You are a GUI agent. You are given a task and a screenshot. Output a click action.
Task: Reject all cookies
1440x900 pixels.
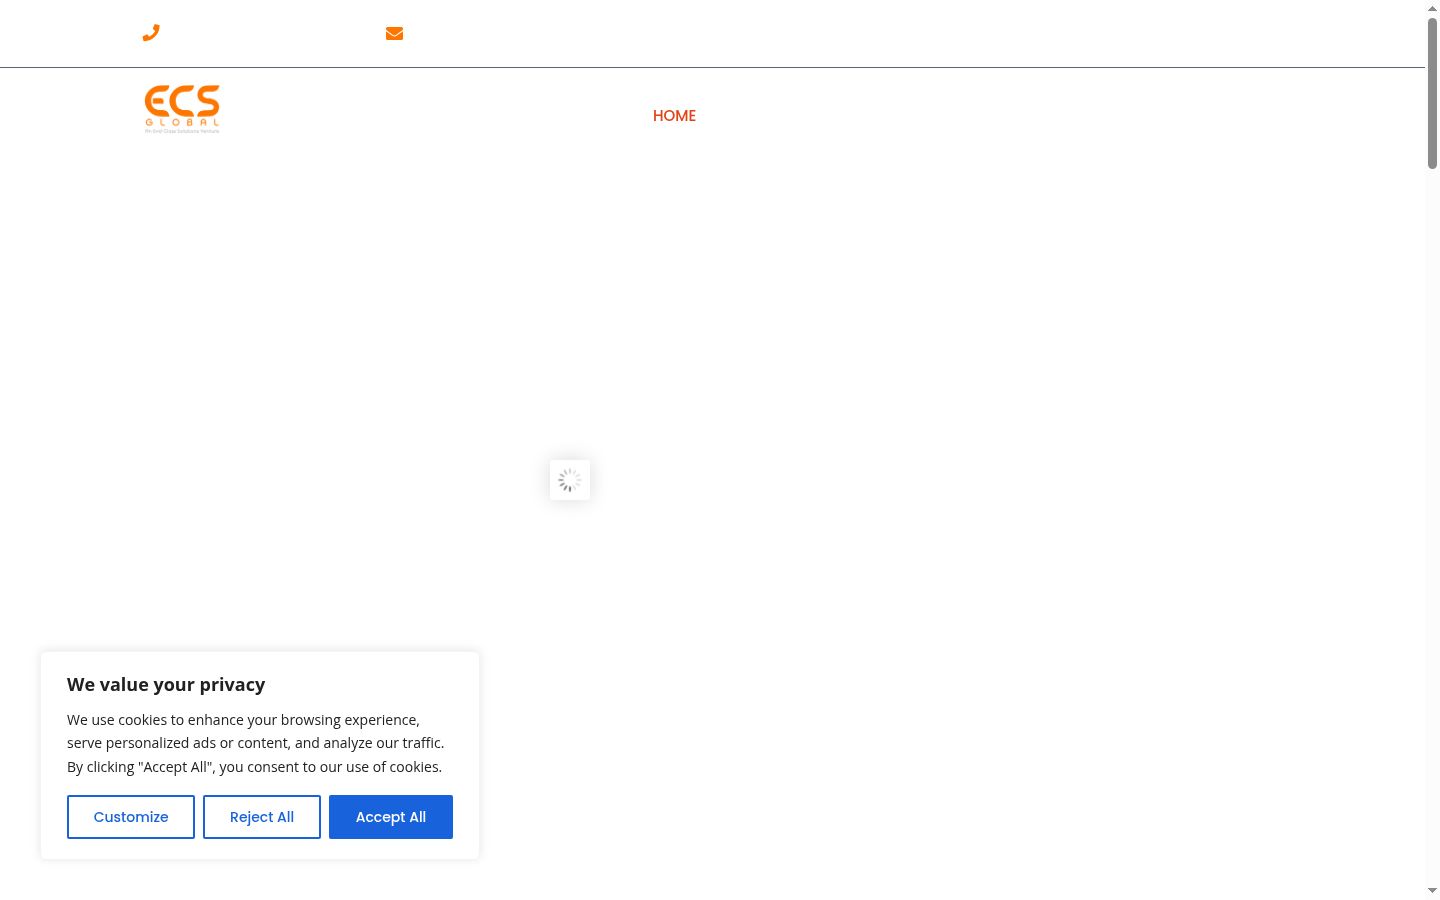[x=262, y=817]
